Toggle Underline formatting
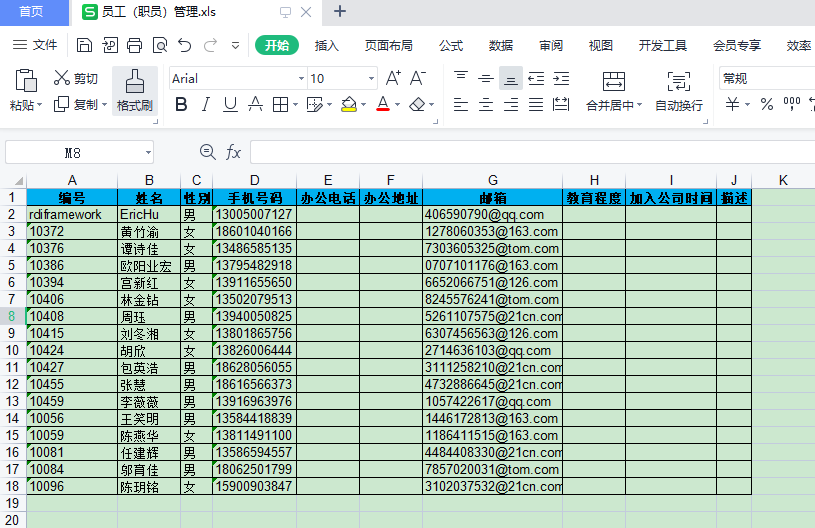The height and width of the screenshot is (528, 815). point(230,105)
